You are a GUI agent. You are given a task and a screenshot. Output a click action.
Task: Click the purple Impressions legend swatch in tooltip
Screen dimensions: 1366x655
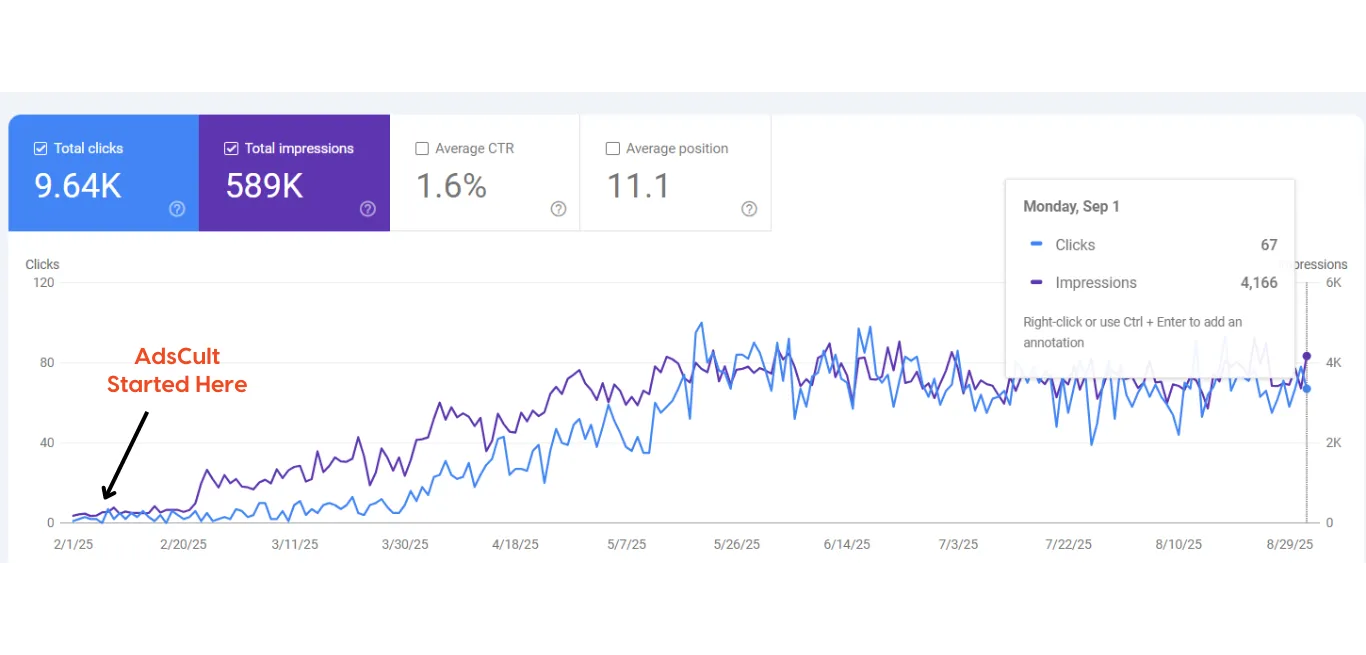tap(1036, 283)
